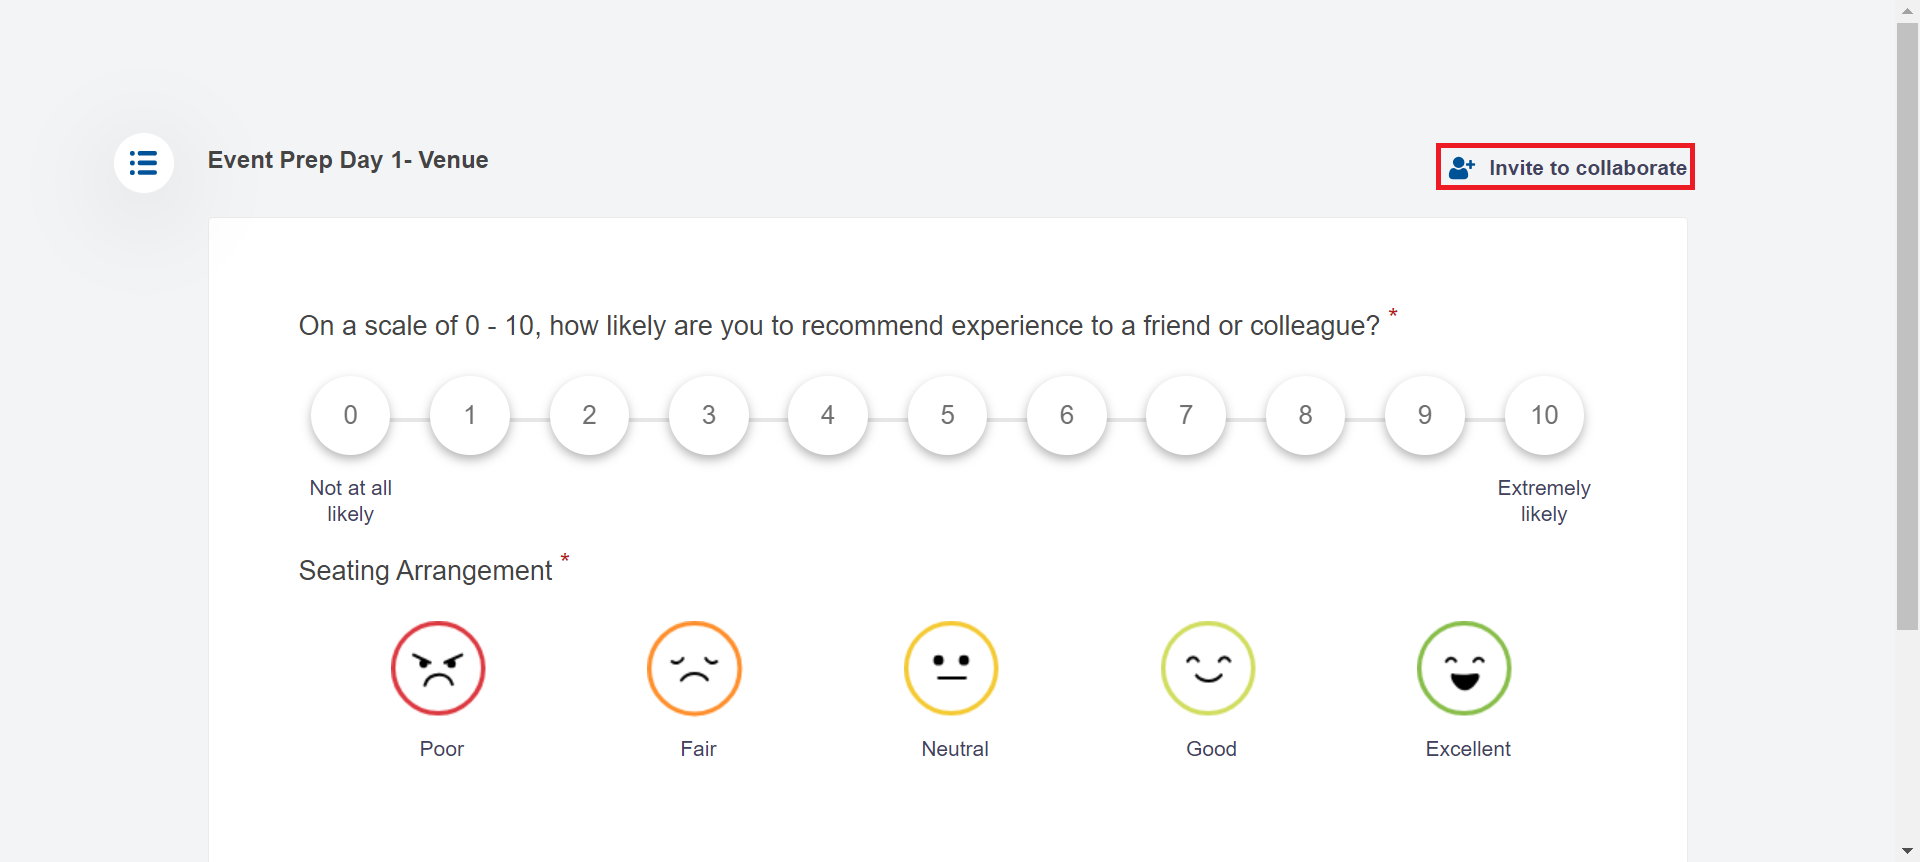1920x862 pixels.
Task: Select score 1 on the scale
Action: (470, 415)
